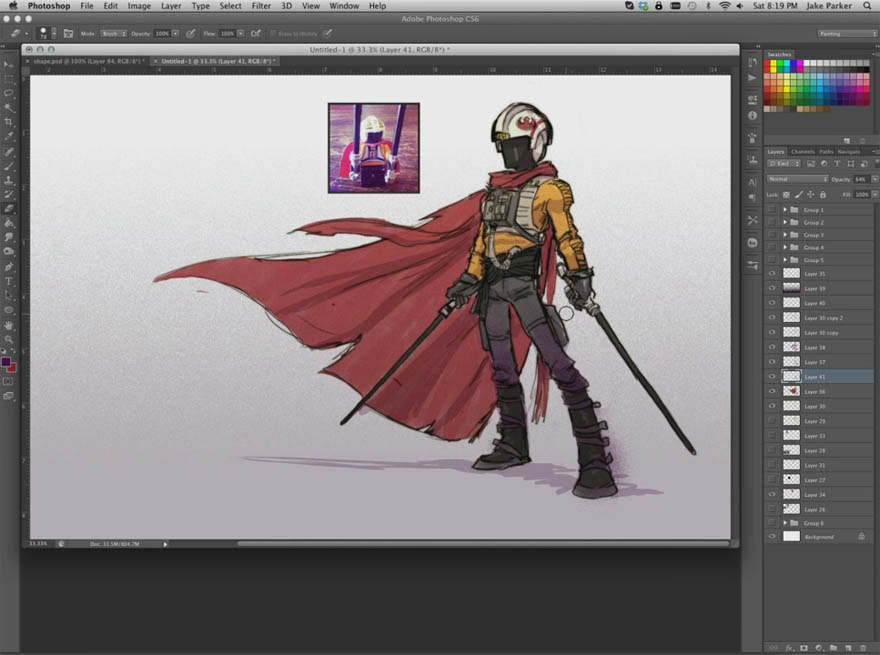880x655 pixels.
Task: Expand Group 1 folder arrow
Action: click(785, 209)
